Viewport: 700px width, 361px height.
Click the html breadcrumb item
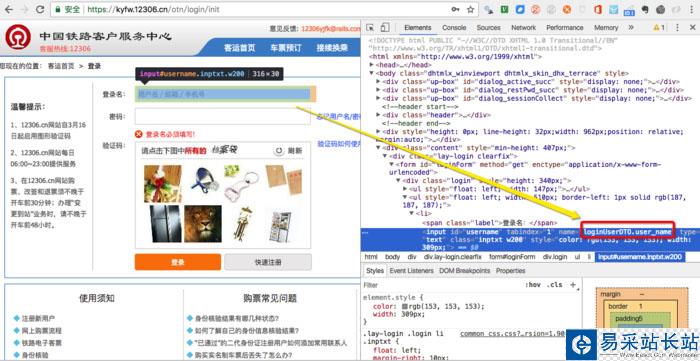[370, 257]
